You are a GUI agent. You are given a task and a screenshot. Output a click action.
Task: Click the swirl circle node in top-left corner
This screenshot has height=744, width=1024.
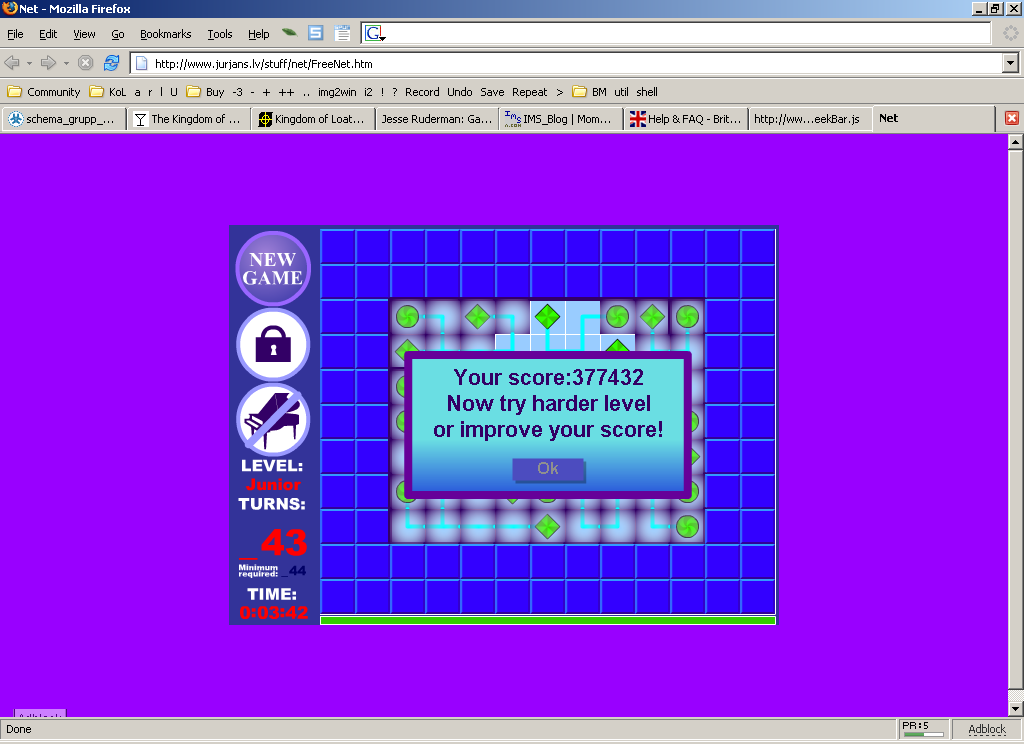pos(408,317)
